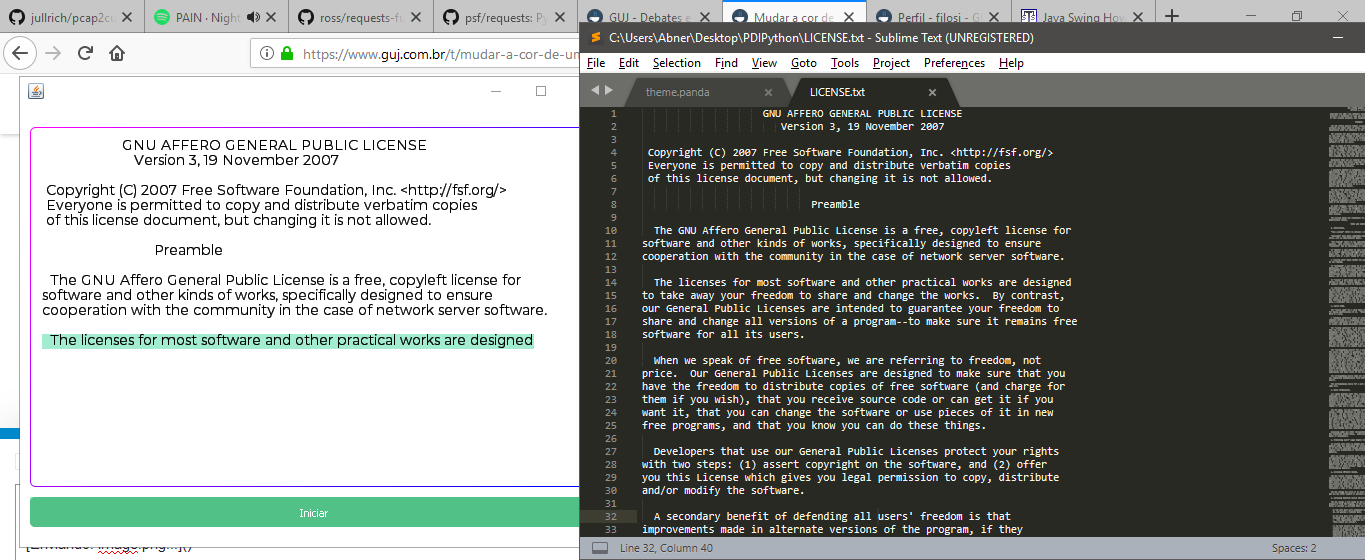Switch to the PAIN Spotify browser tab
1365x560 pixels.
pyautogui.click(x=215, y=16)
